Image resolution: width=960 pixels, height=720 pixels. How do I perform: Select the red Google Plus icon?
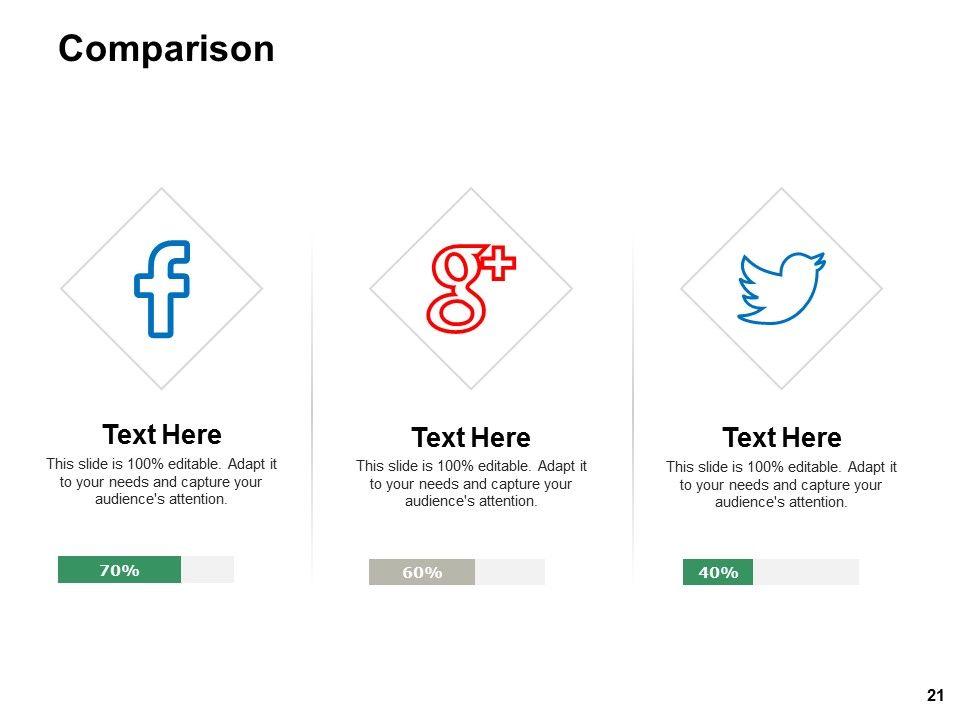pos(470,288)
